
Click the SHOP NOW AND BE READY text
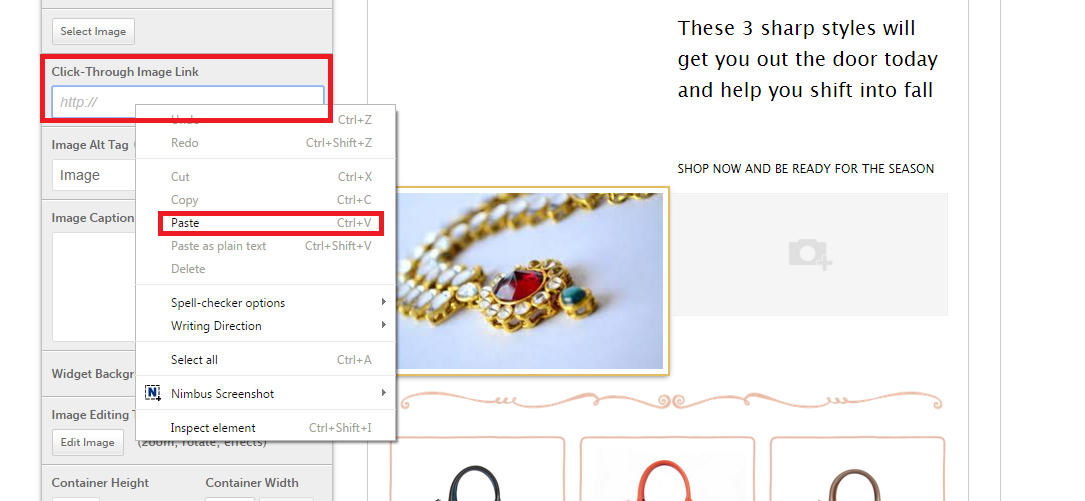point(805,169)
